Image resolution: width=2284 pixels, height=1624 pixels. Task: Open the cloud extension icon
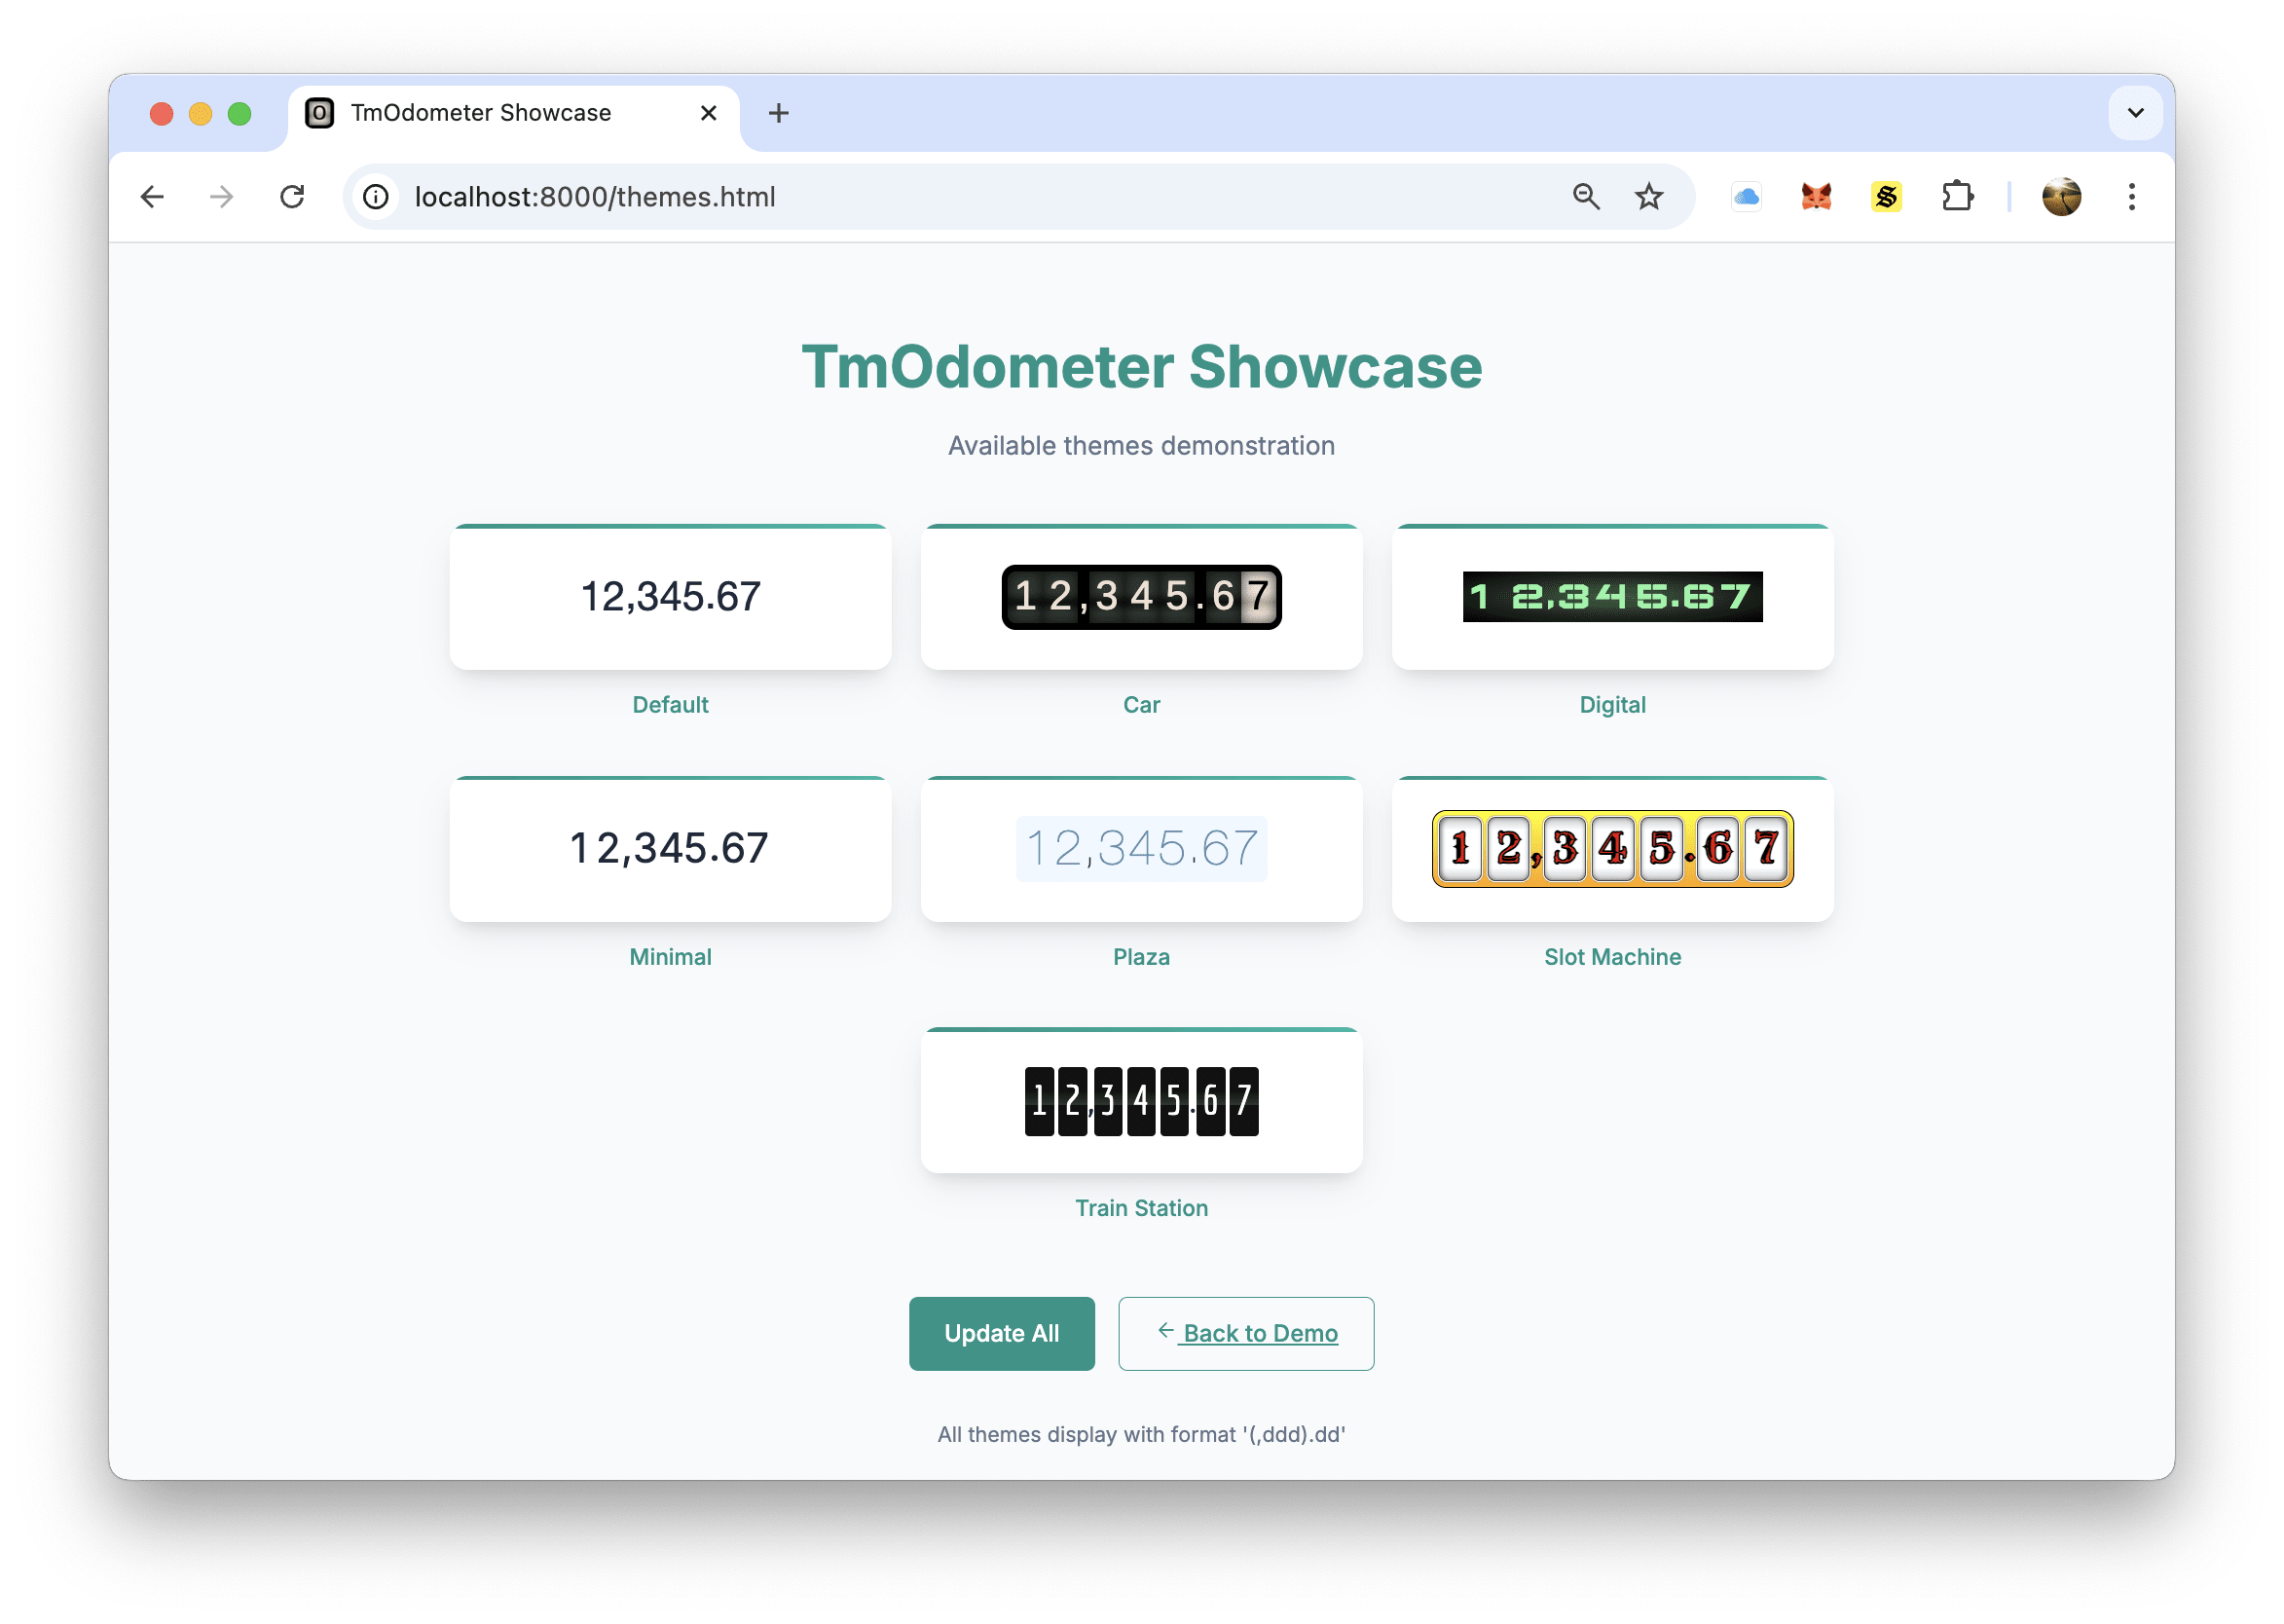(x=1746, y=197)
